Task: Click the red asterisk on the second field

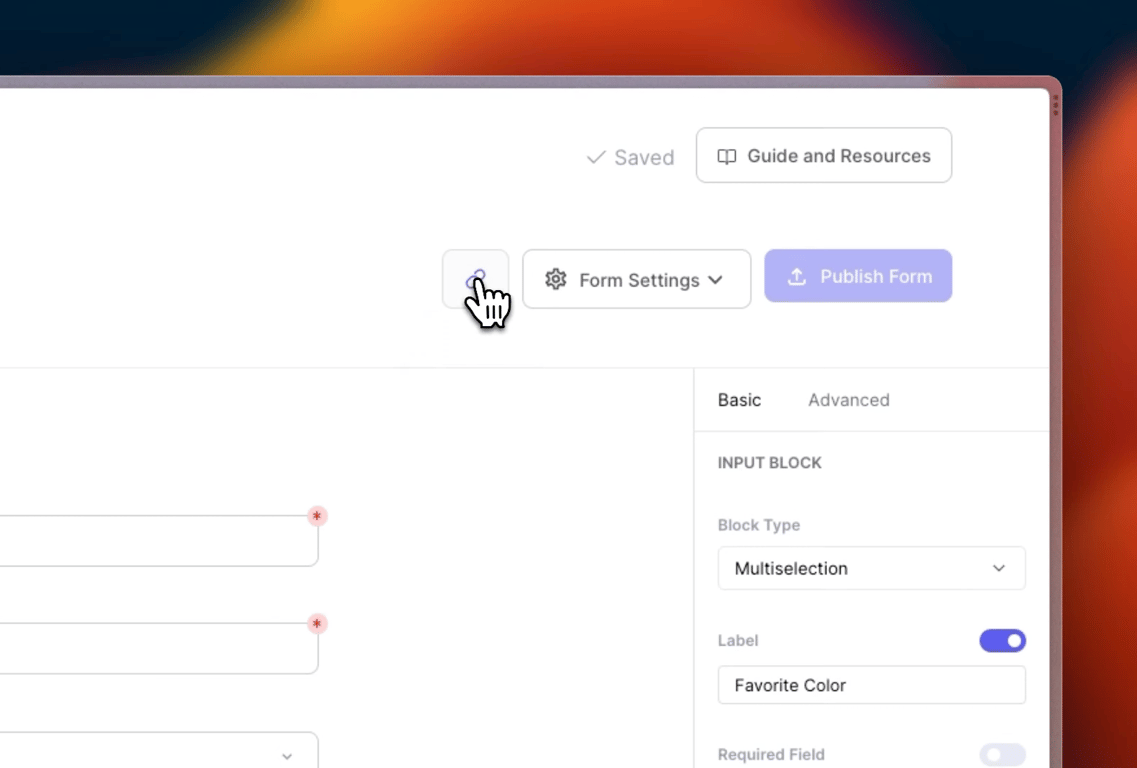Action: [317, 624]
